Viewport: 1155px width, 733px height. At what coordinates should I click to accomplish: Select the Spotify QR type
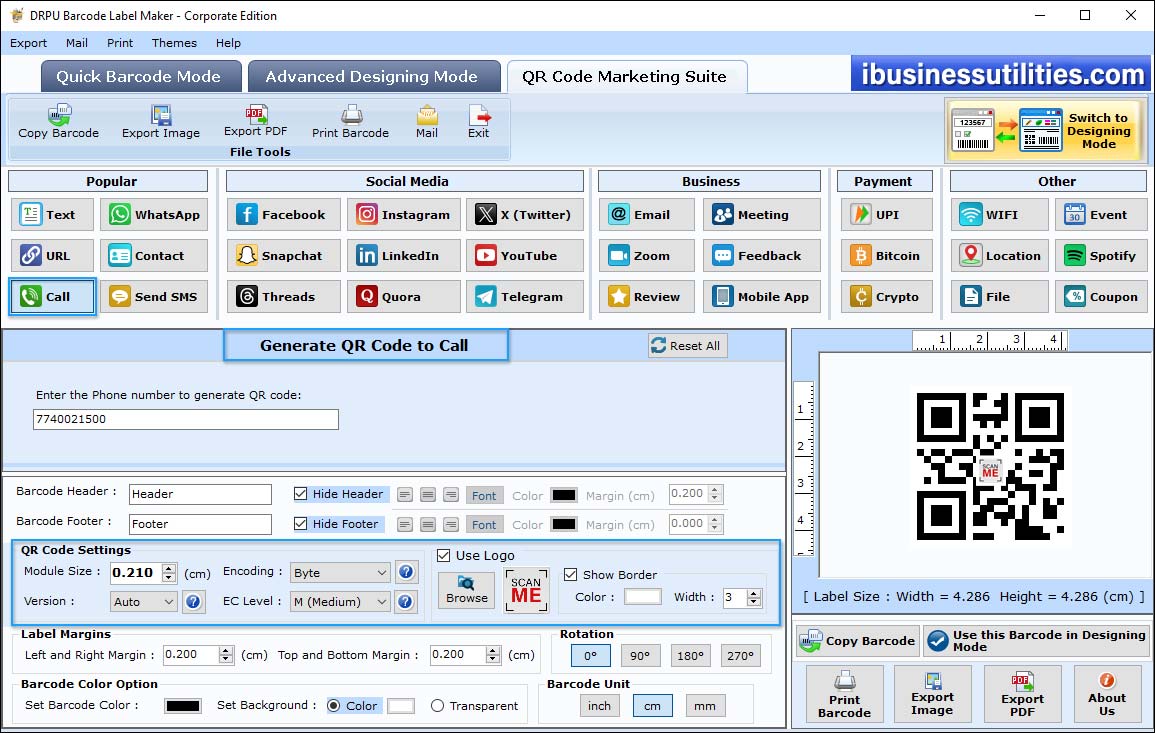(1101, 256)
